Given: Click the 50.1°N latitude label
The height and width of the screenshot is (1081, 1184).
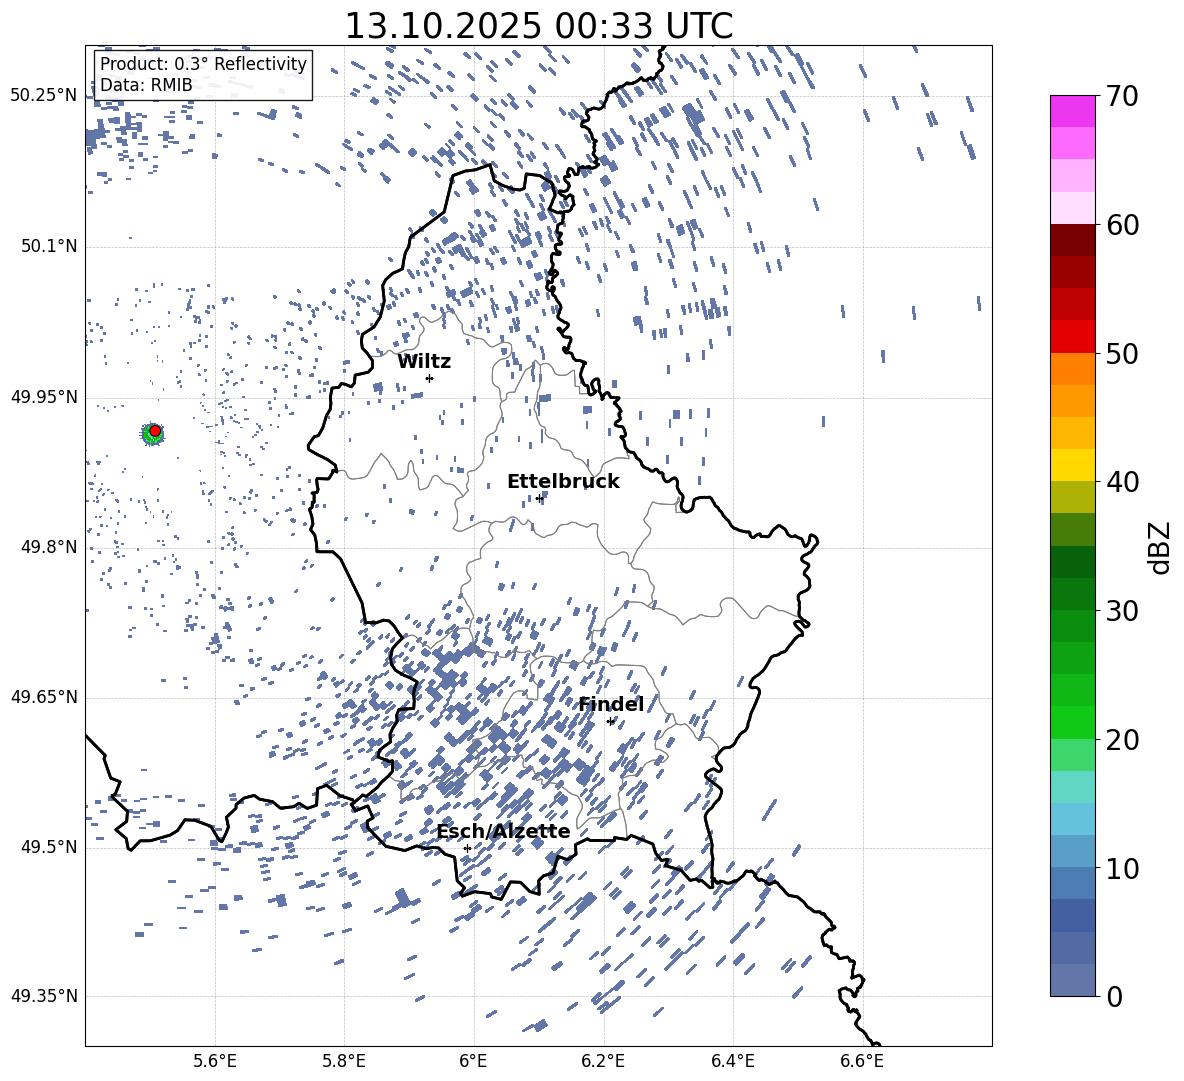Looking at the screenshot, I should coord(50,247).
